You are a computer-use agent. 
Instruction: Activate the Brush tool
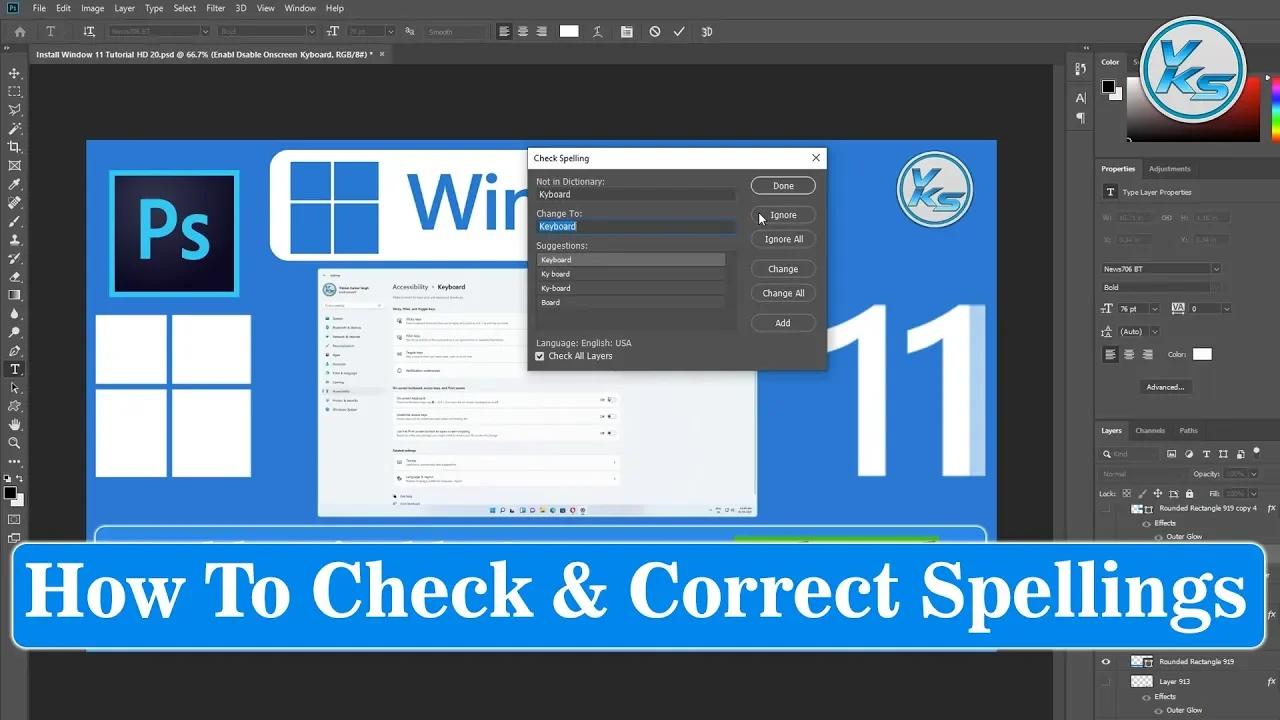(x=15, y=221)
